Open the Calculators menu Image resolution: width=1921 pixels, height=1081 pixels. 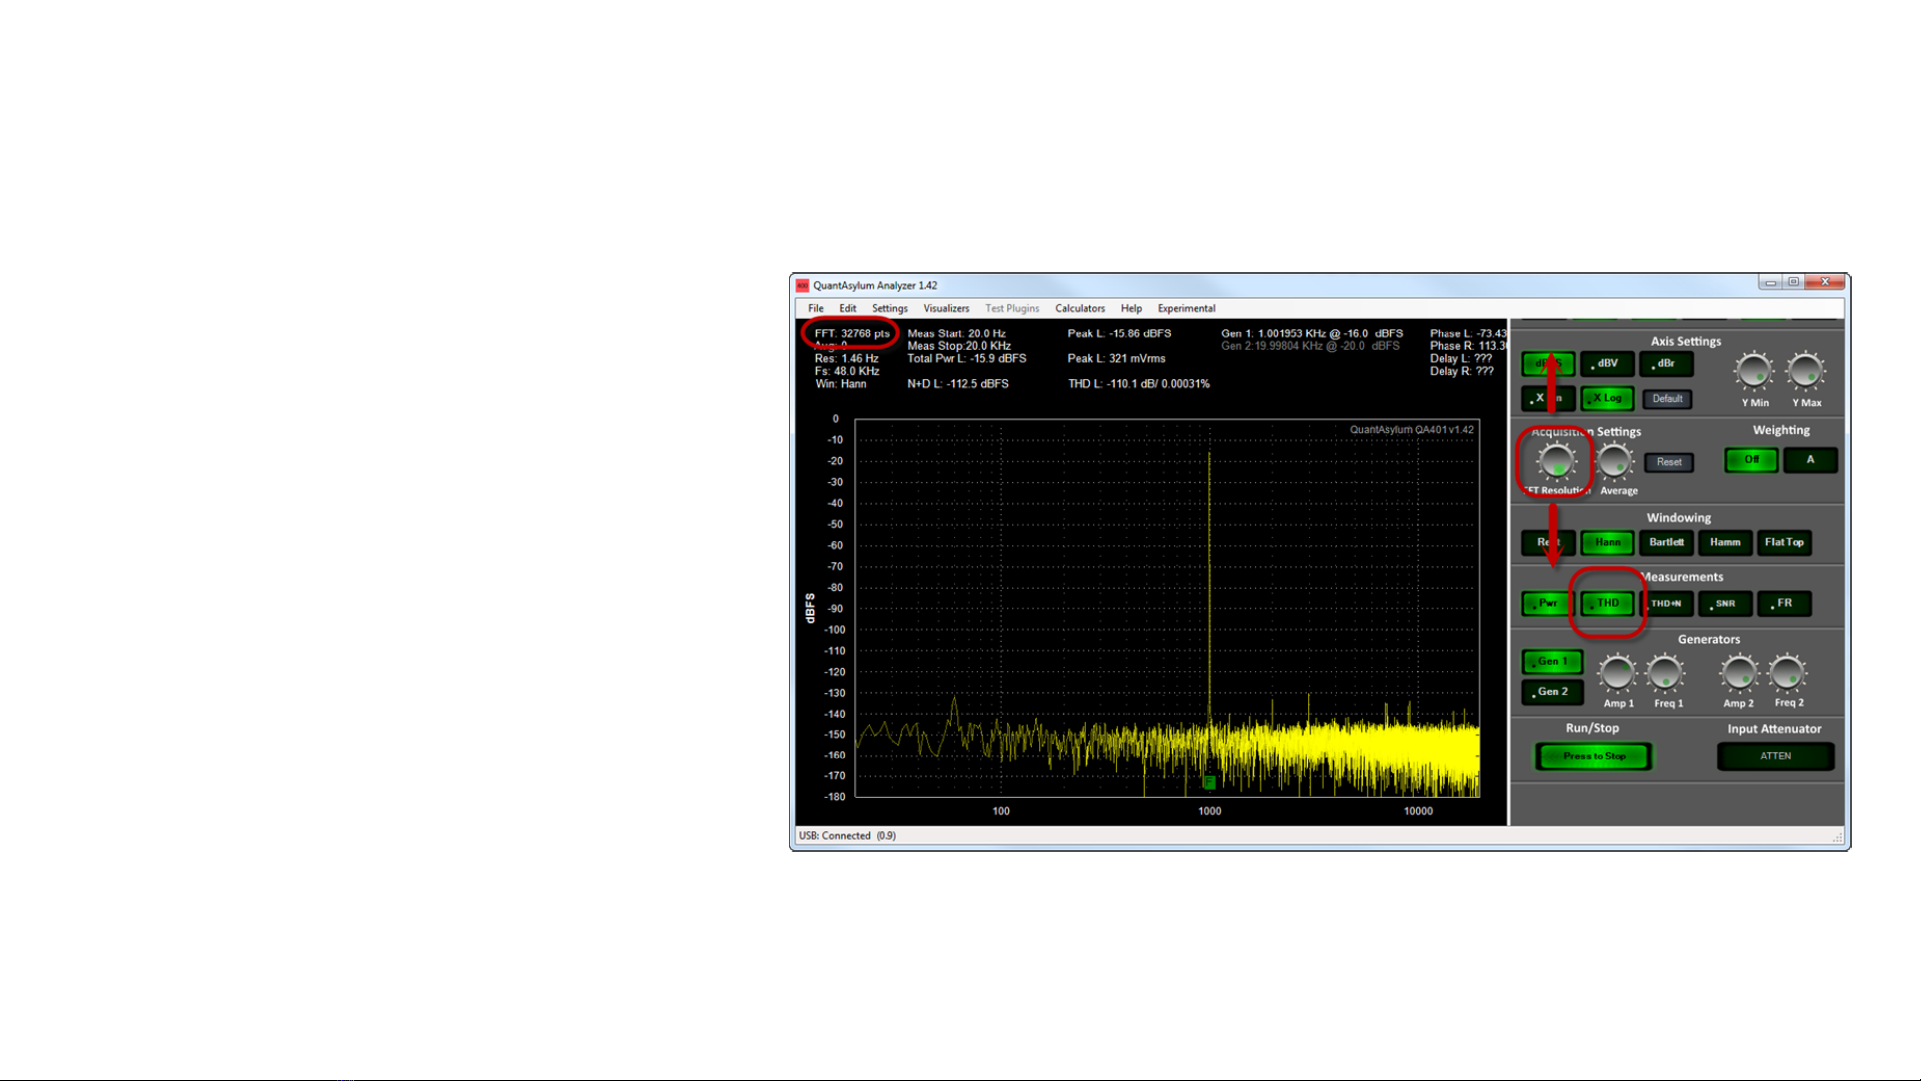point(1079,308)
